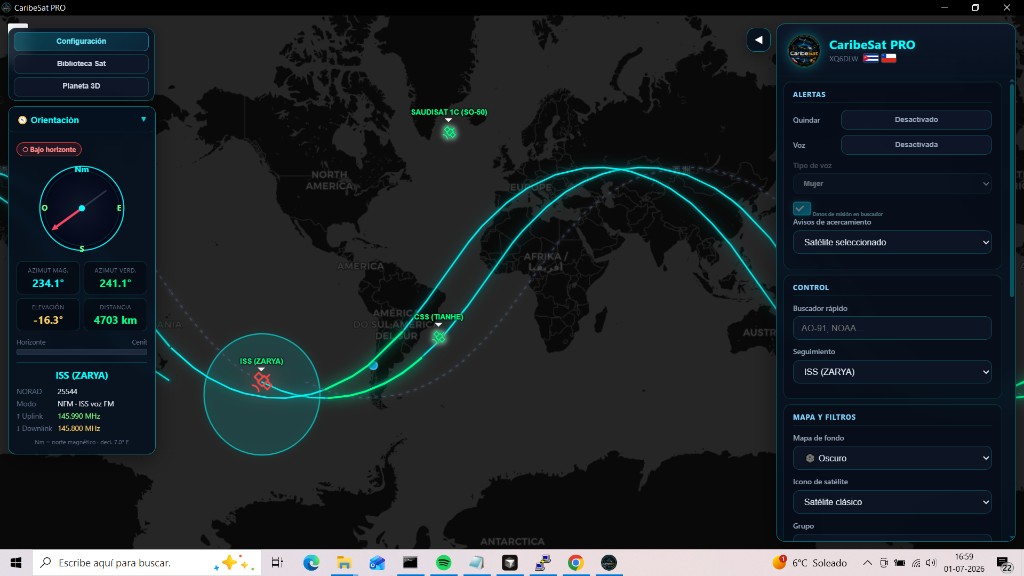
Task: Open Mapa de fondo Oscuro dropdown
Action: pos(892,458)
